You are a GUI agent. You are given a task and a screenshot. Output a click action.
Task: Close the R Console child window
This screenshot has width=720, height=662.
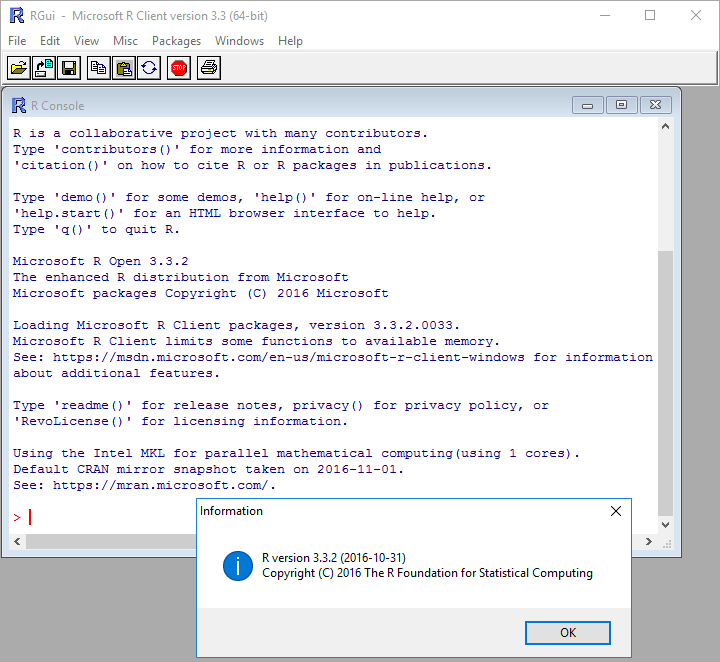point(656,105)
